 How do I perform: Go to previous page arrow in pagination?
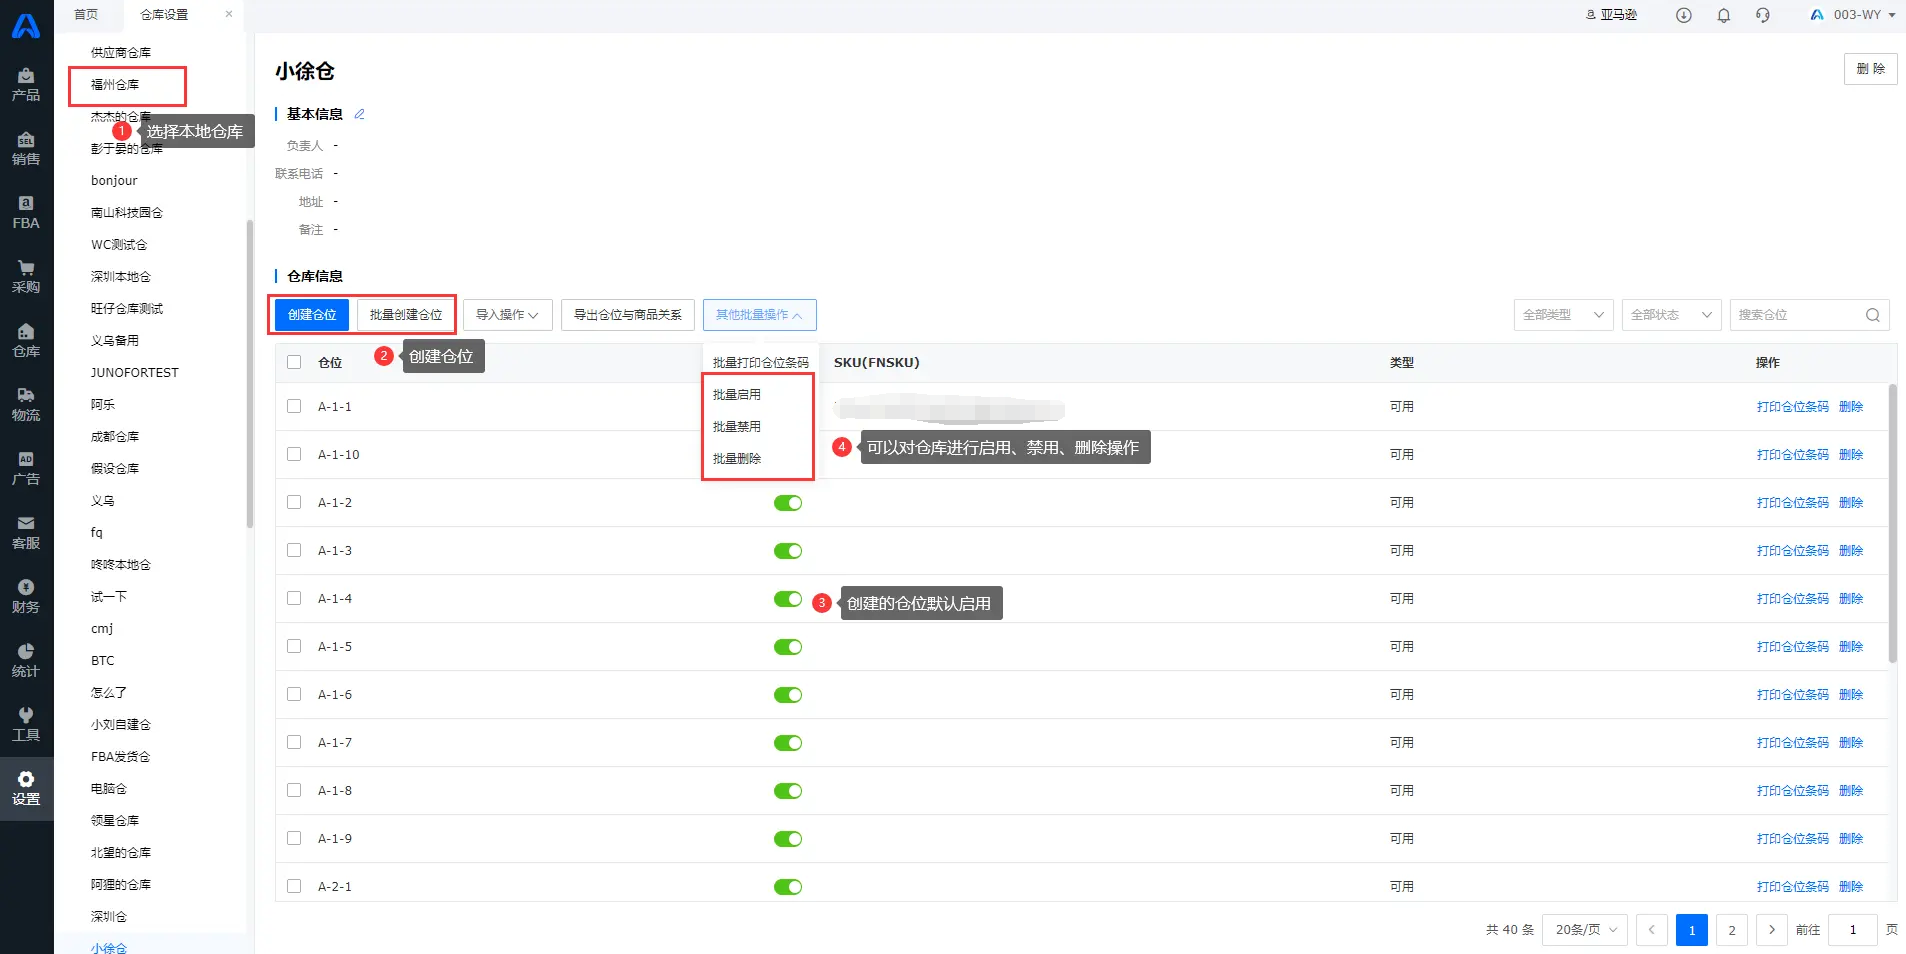[1652, 930]
